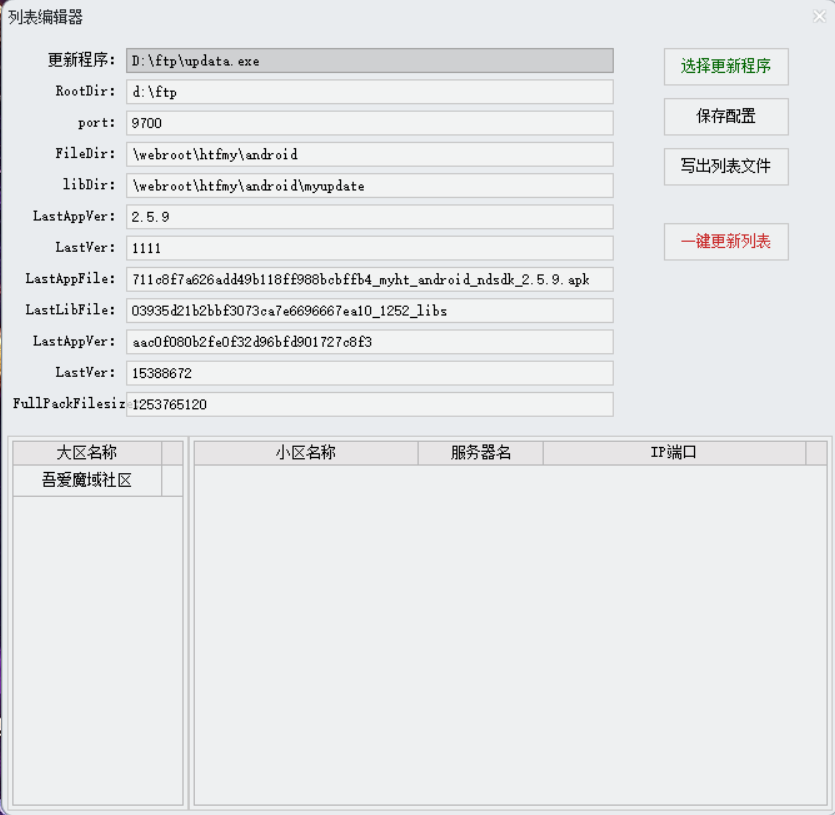Click the LastAppFile apk filename field
This screenshot has width=835, height=815.
coord(370,279)
